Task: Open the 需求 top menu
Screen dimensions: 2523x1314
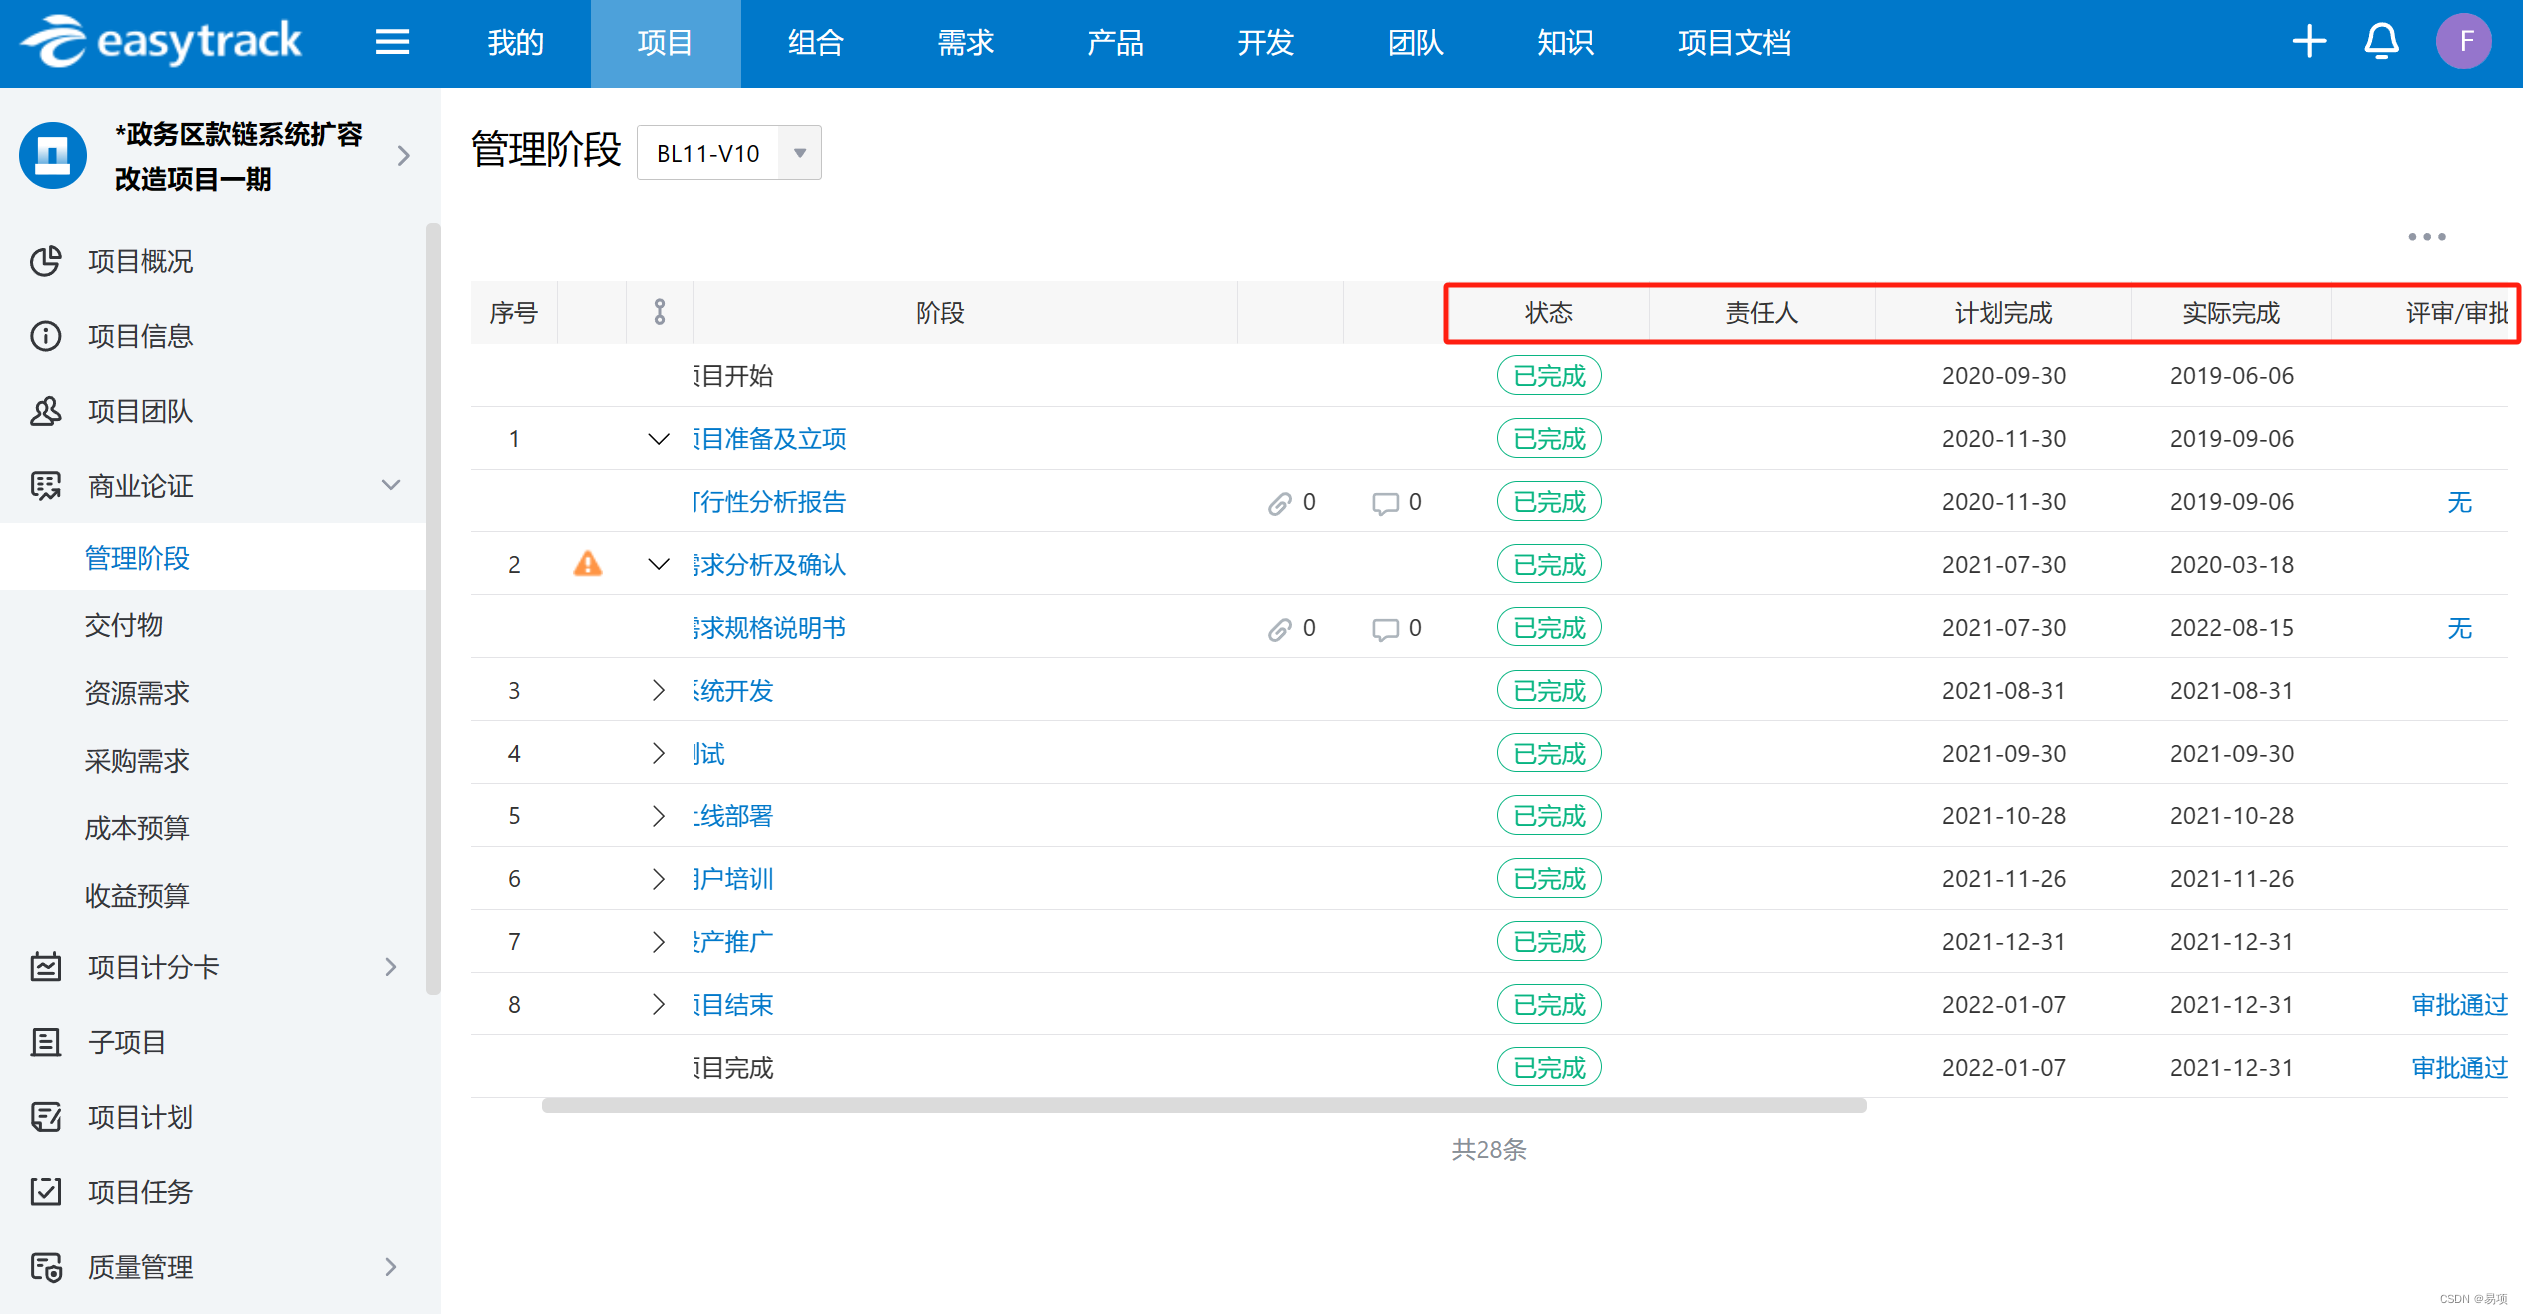Action: 965,42
